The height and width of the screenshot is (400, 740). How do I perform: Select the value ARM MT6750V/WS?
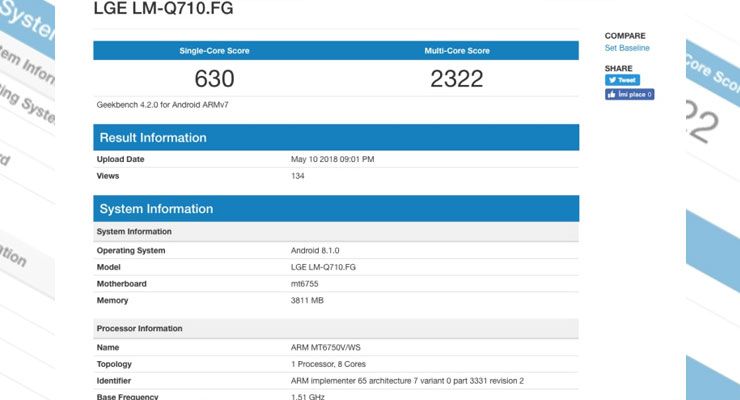coord(326,348)
